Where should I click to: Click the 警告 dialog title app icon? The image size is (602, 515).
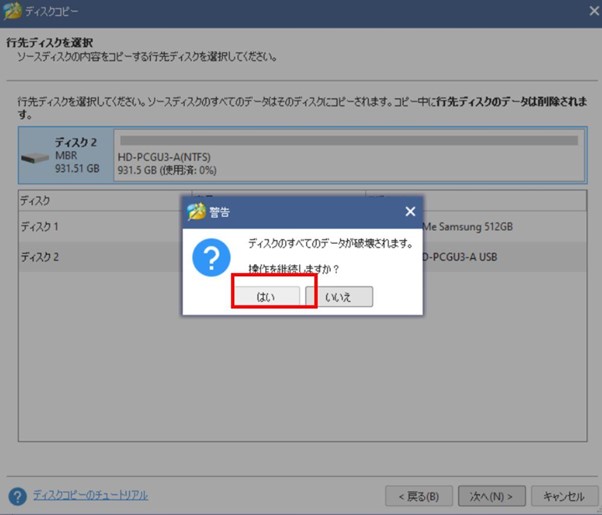[x=196, y=212]
